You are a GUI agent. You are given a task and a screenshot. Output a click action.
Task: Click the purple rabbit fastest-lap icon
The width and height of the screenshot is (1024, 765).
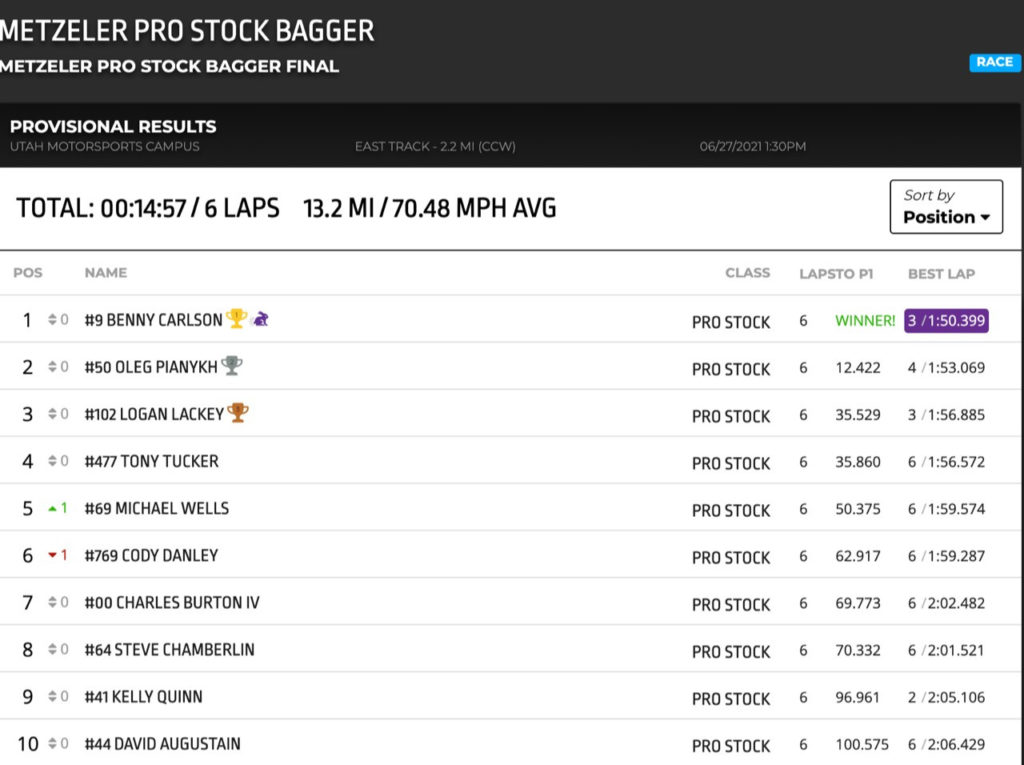pyautogui.click(x=260, y=319)
